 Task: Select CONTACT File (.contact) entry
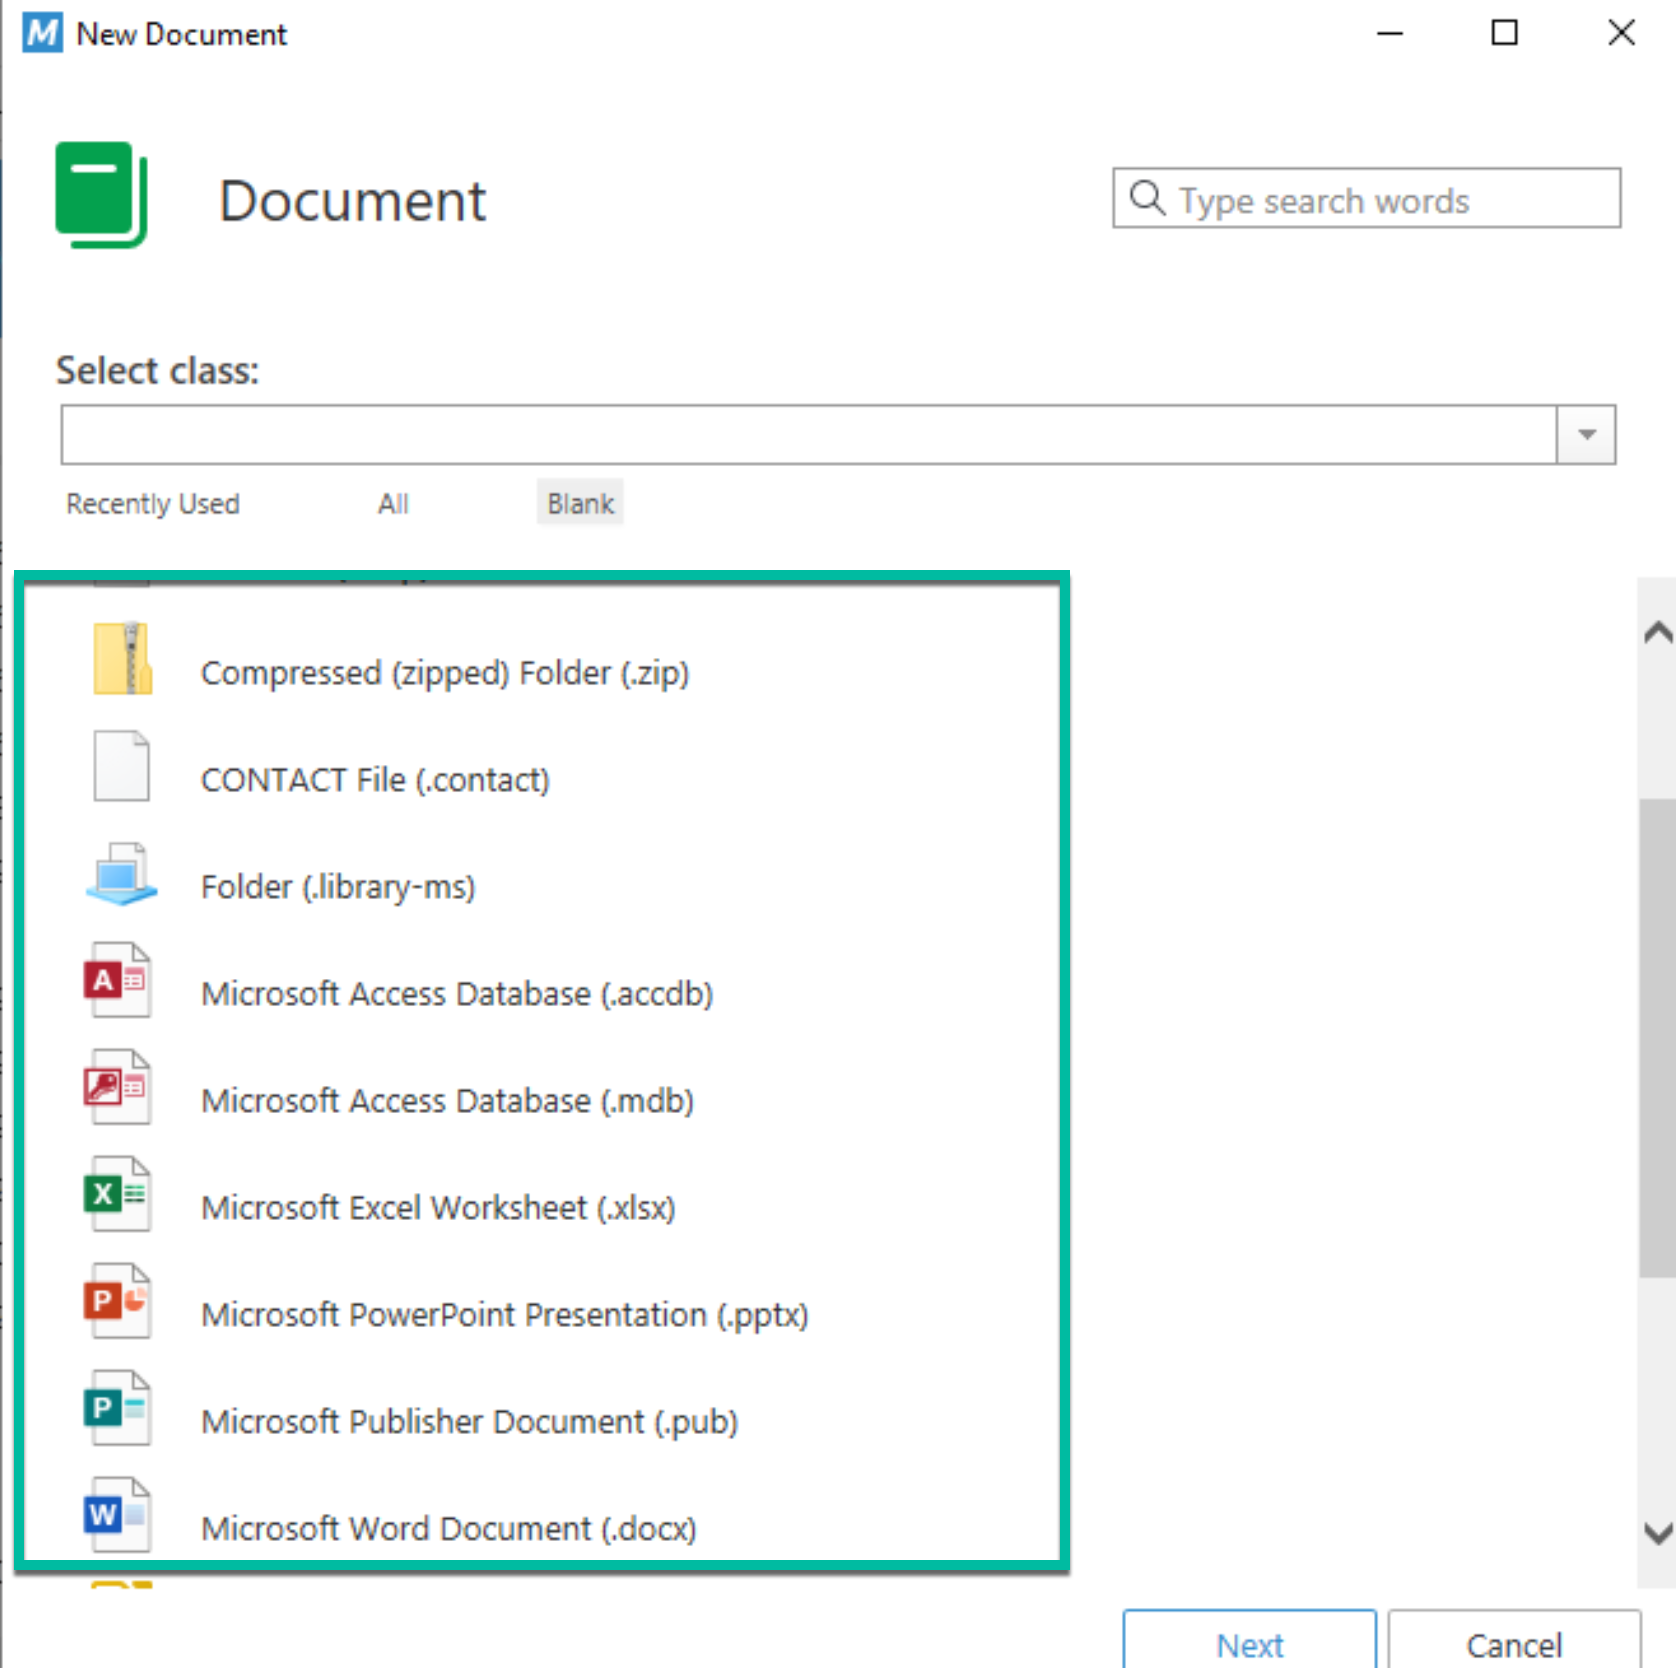[x=375, y=780]
